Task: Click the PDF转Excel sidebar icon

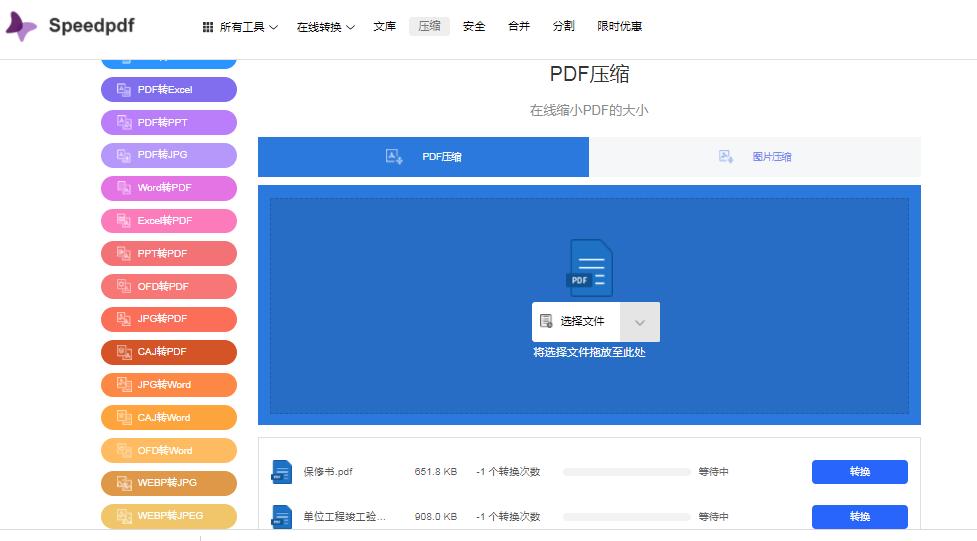Action: point(124,90)
